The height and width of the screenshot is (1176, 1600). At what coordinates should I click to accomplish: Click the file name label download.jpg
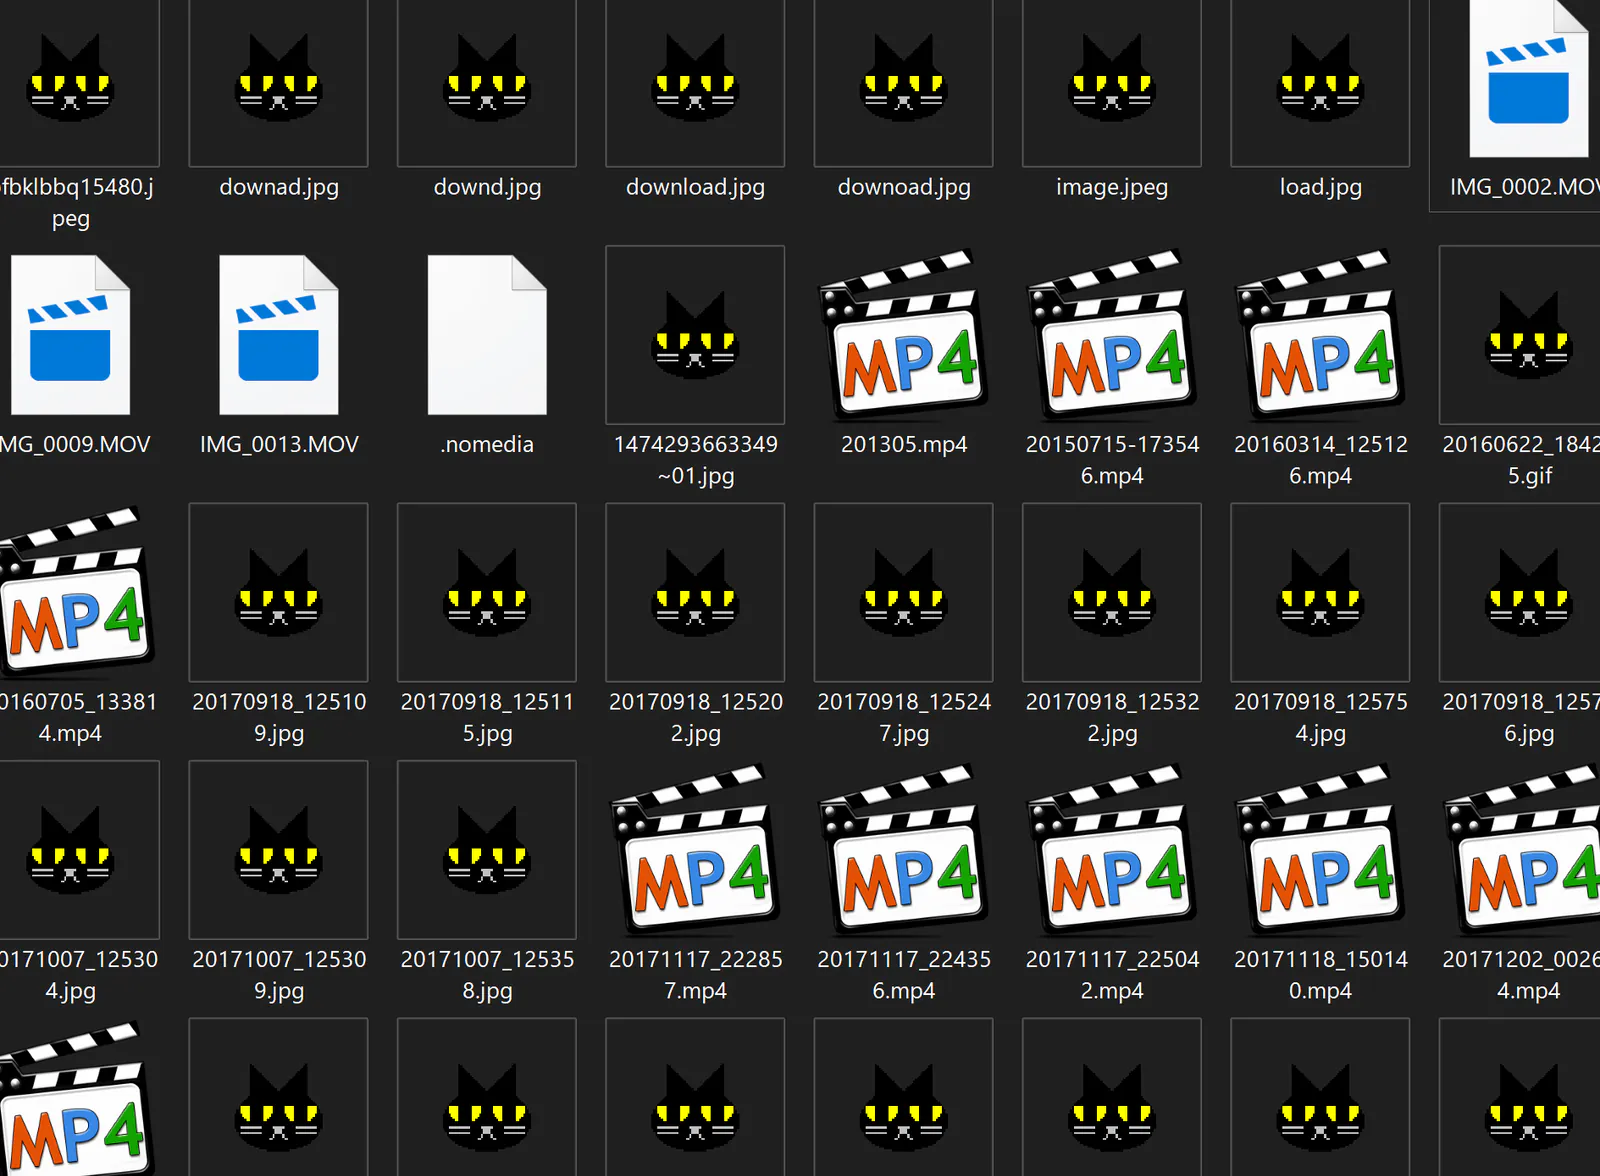(x=695, y=187)
